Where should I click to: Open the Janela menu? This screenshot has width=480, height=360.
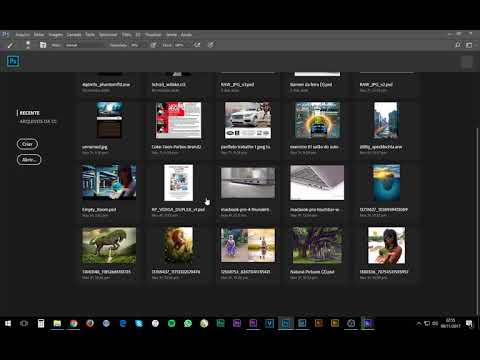coord(171,35)
